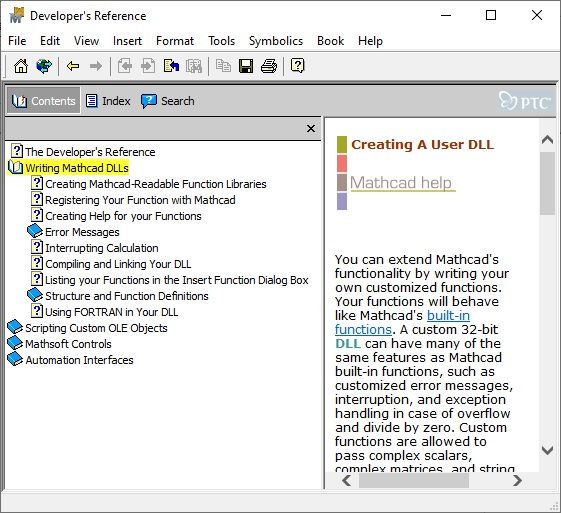Open Automation Interfaces book
The height and width of the screenshot is (513, 561).
(x=79, y=360)
